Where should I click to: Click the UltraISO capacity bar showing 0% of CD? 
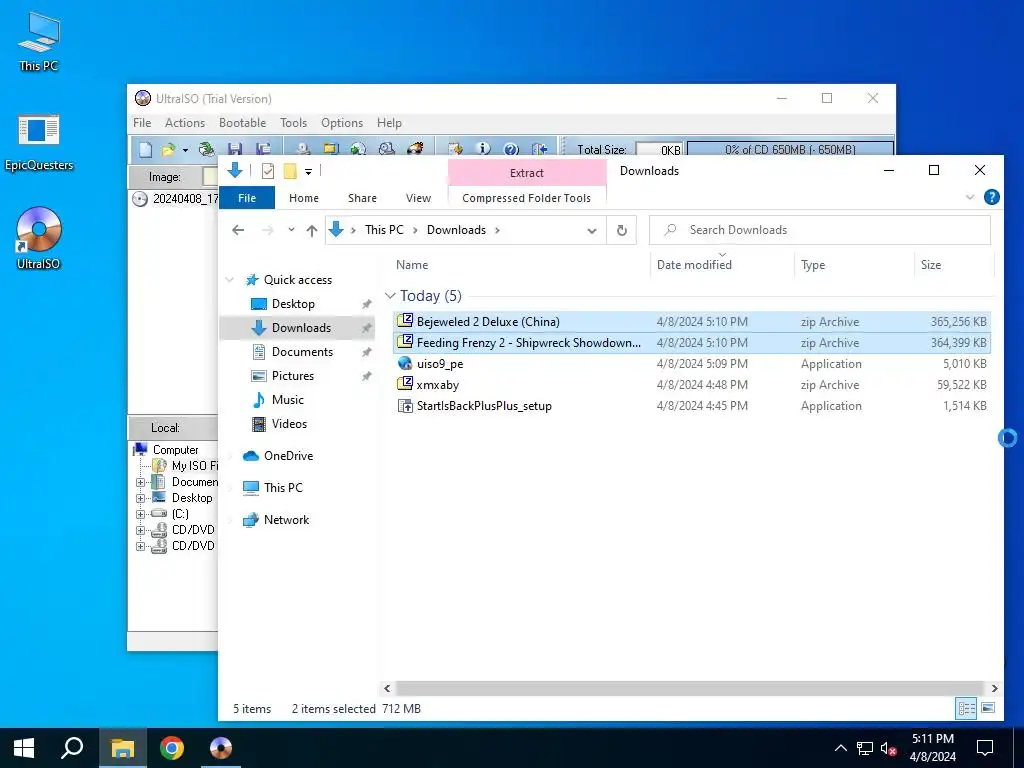pyautogui.click(x=790, y=150)
